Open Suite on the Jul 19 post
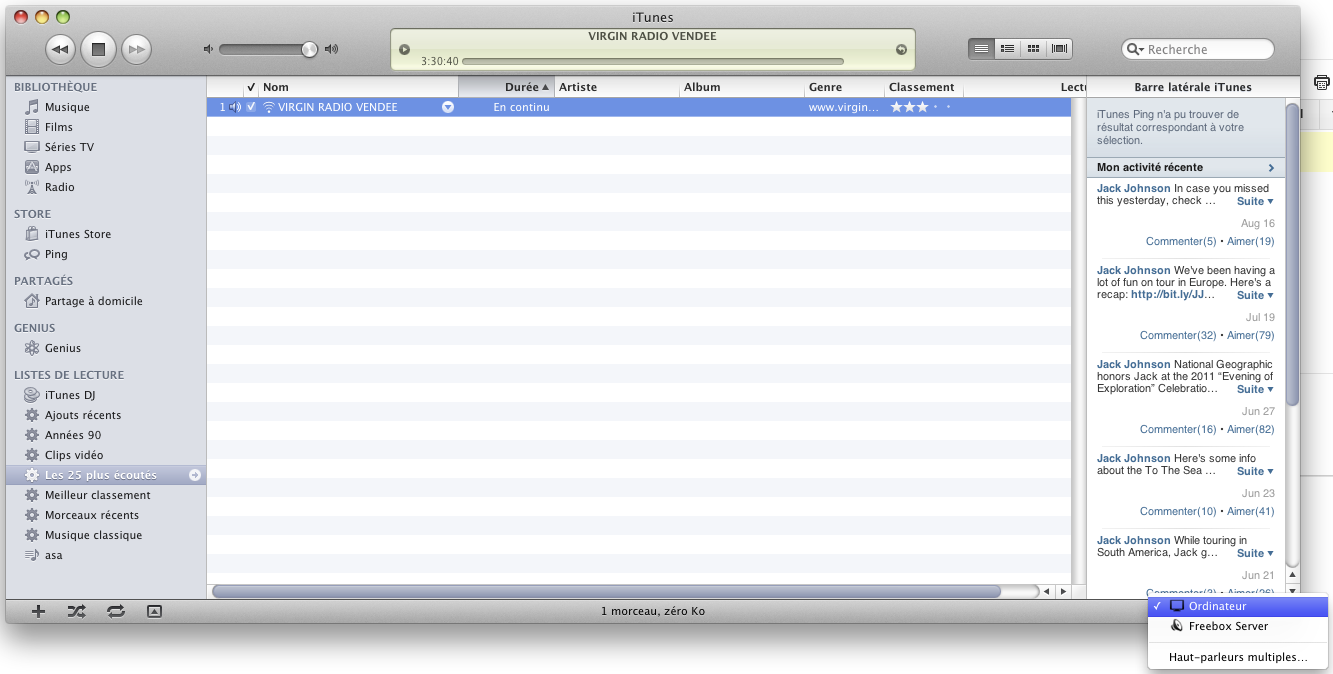The width and height of the screenshot is (1333, 674). tap(1255, 295)
